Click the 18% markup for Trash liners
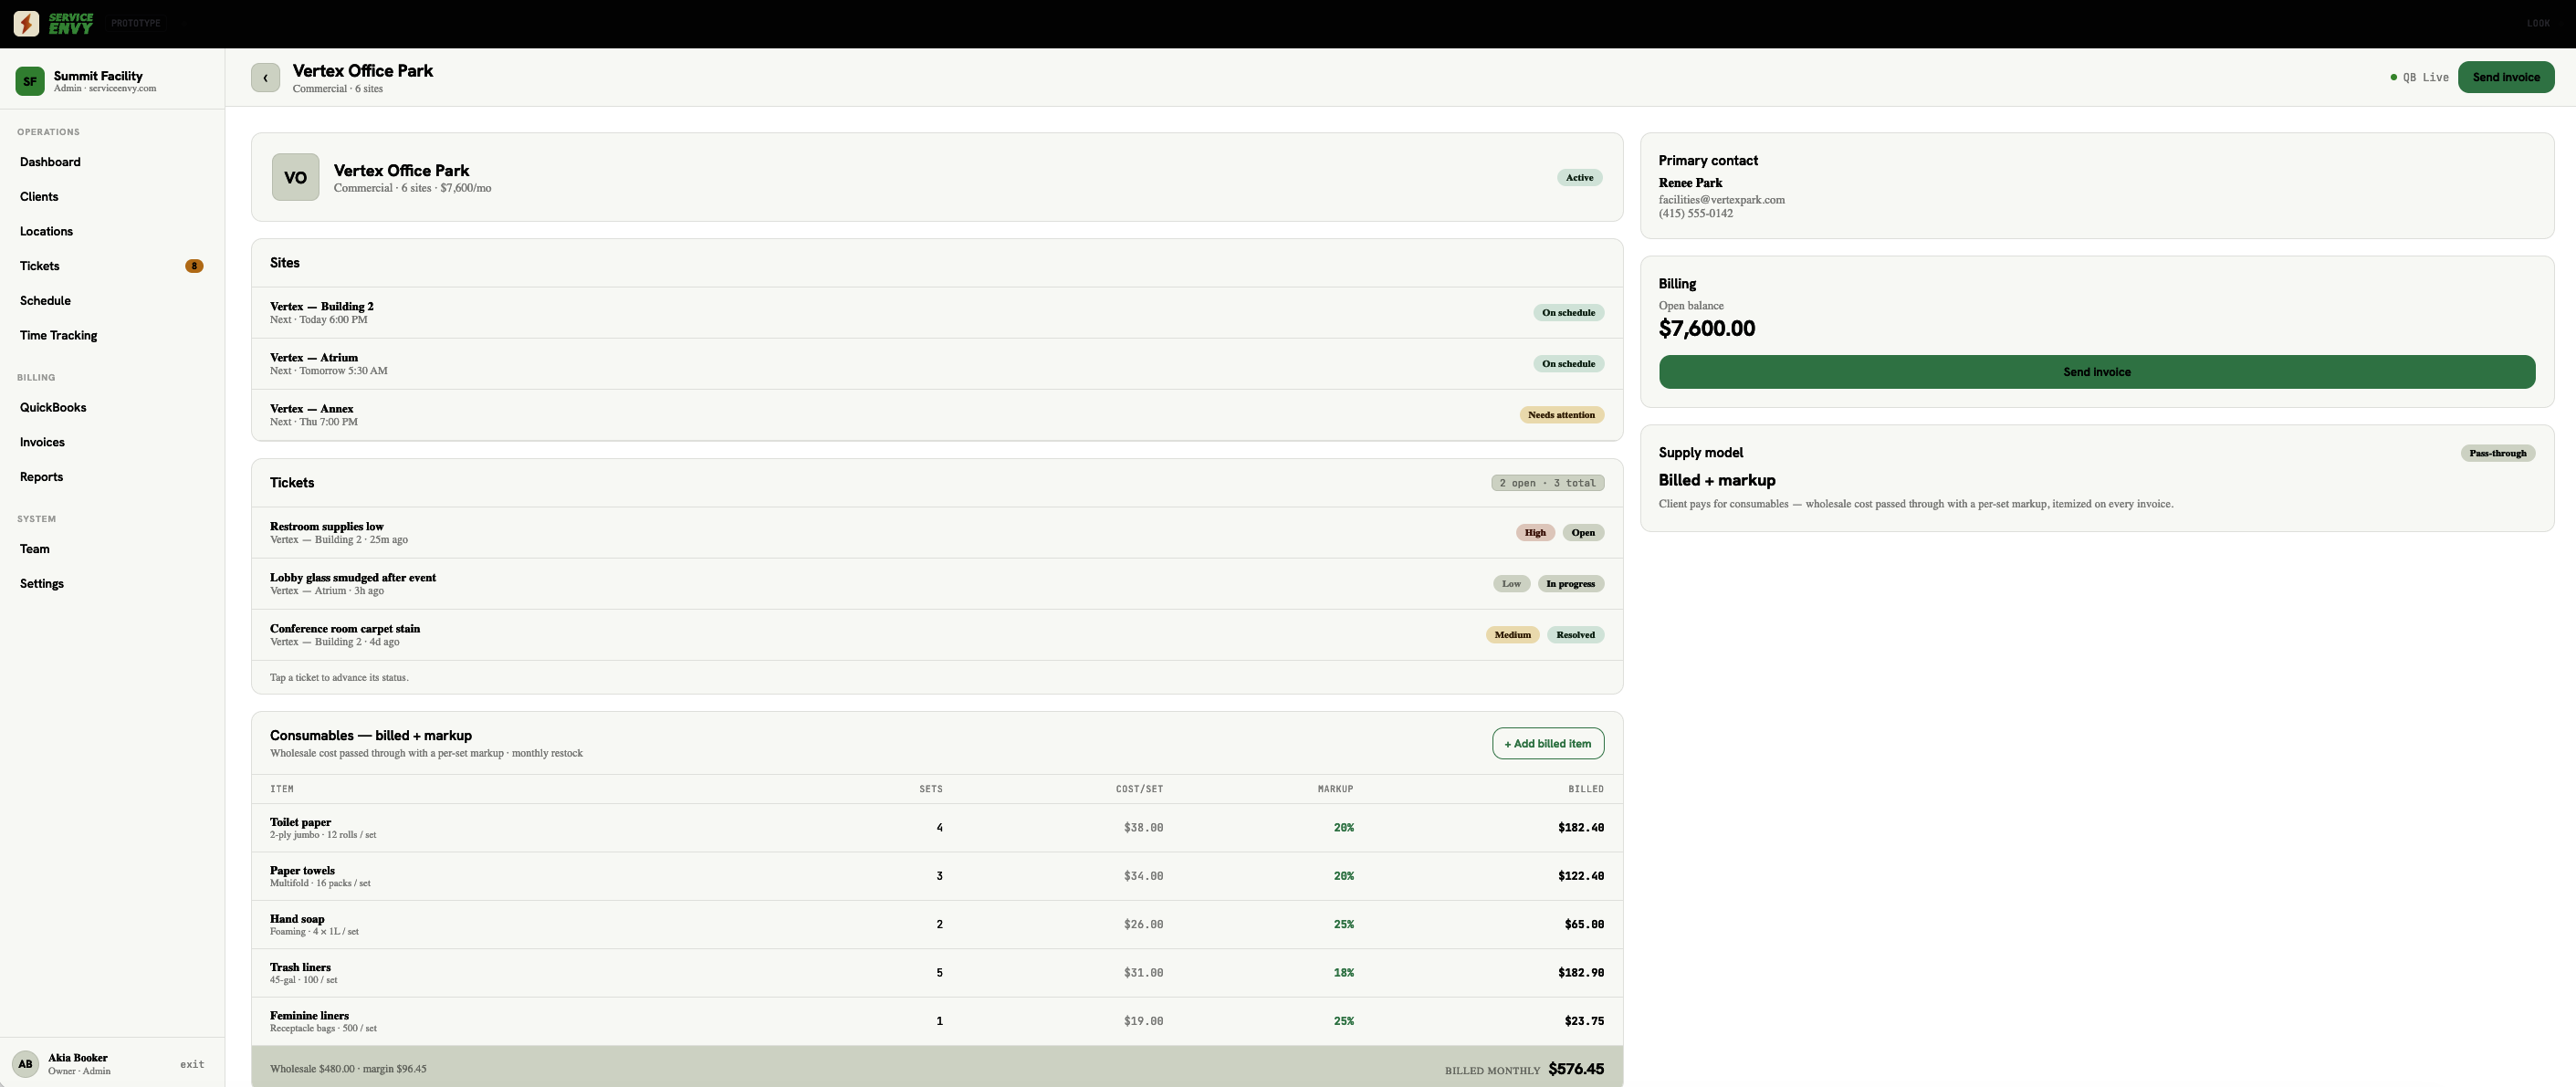This screenshot has width=2576, height=1087. pos(1343,973)
